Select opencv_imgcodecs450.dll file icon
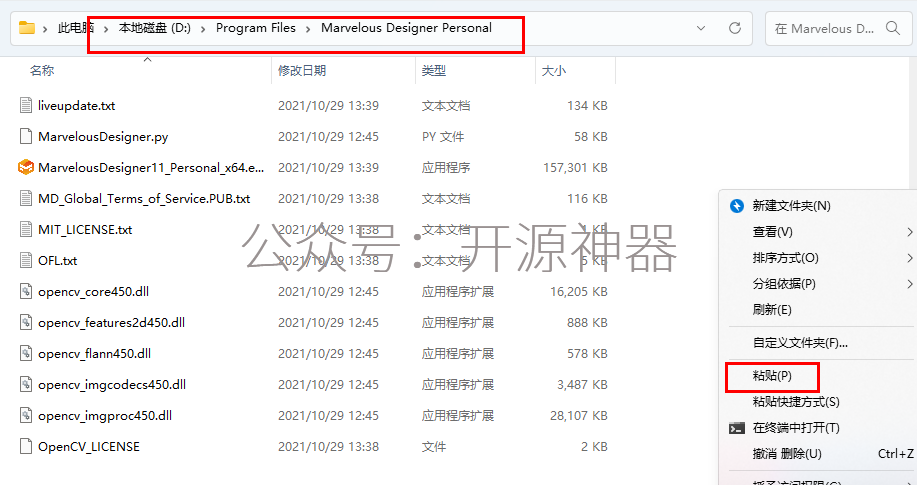The image size is (917, 485). pyautogui.click(x=26, y=384)
